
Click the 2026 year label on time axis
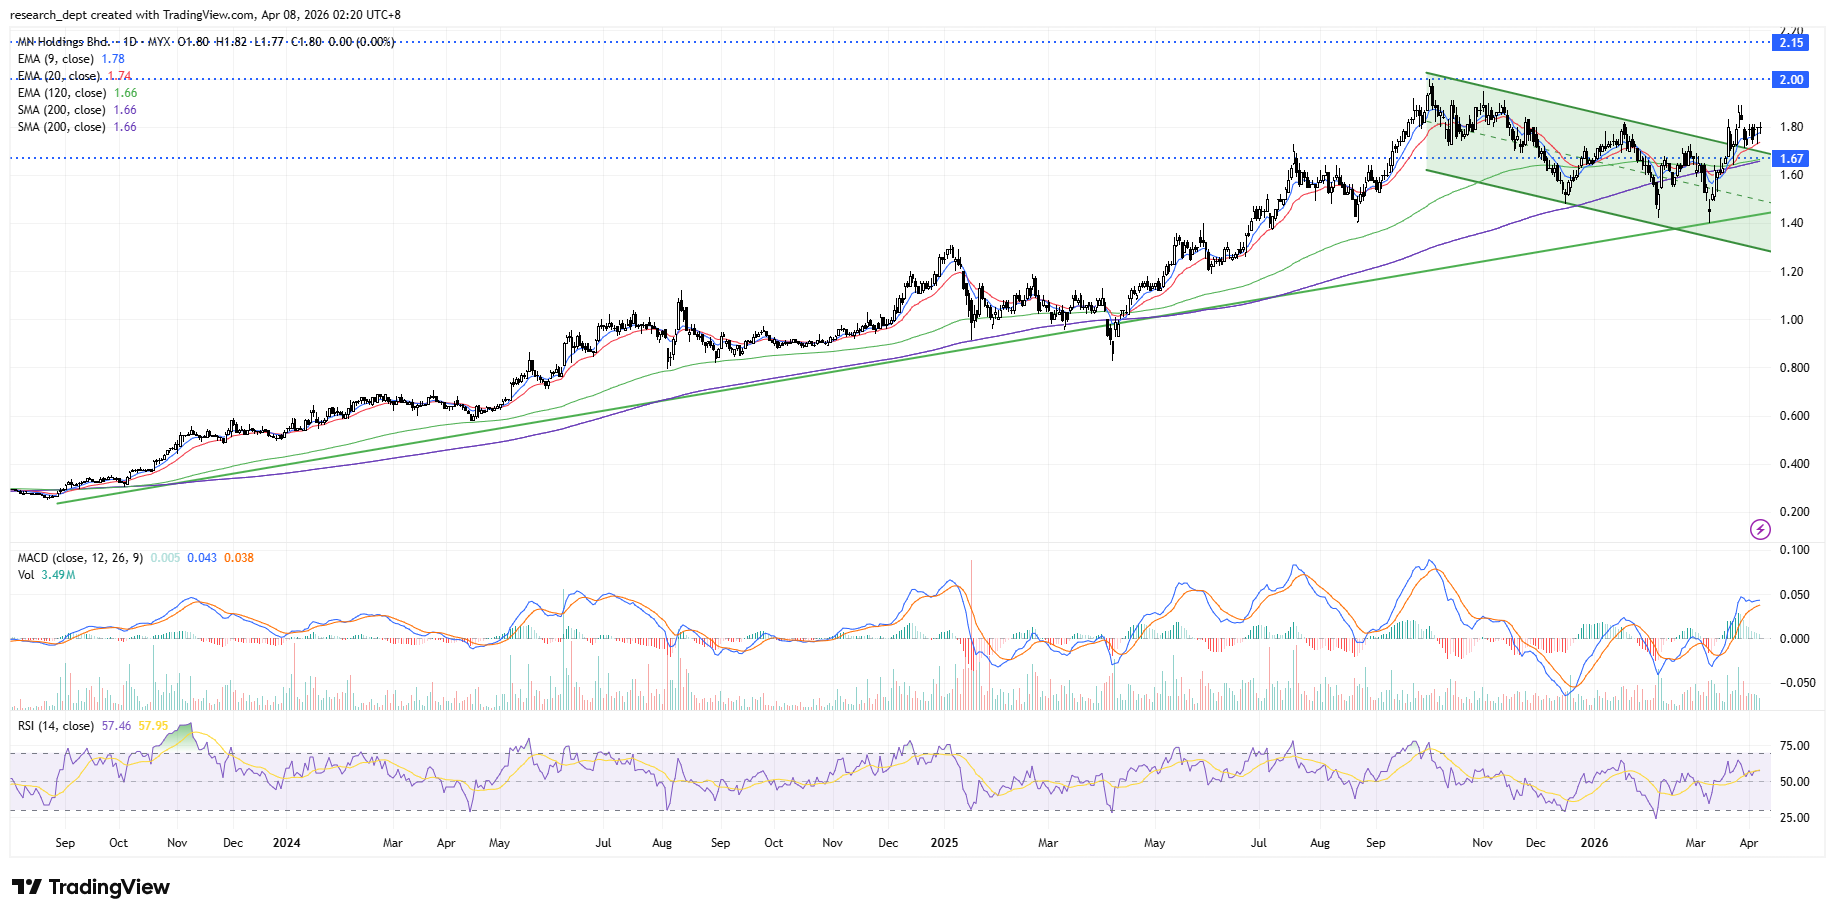pos(1594,843)
